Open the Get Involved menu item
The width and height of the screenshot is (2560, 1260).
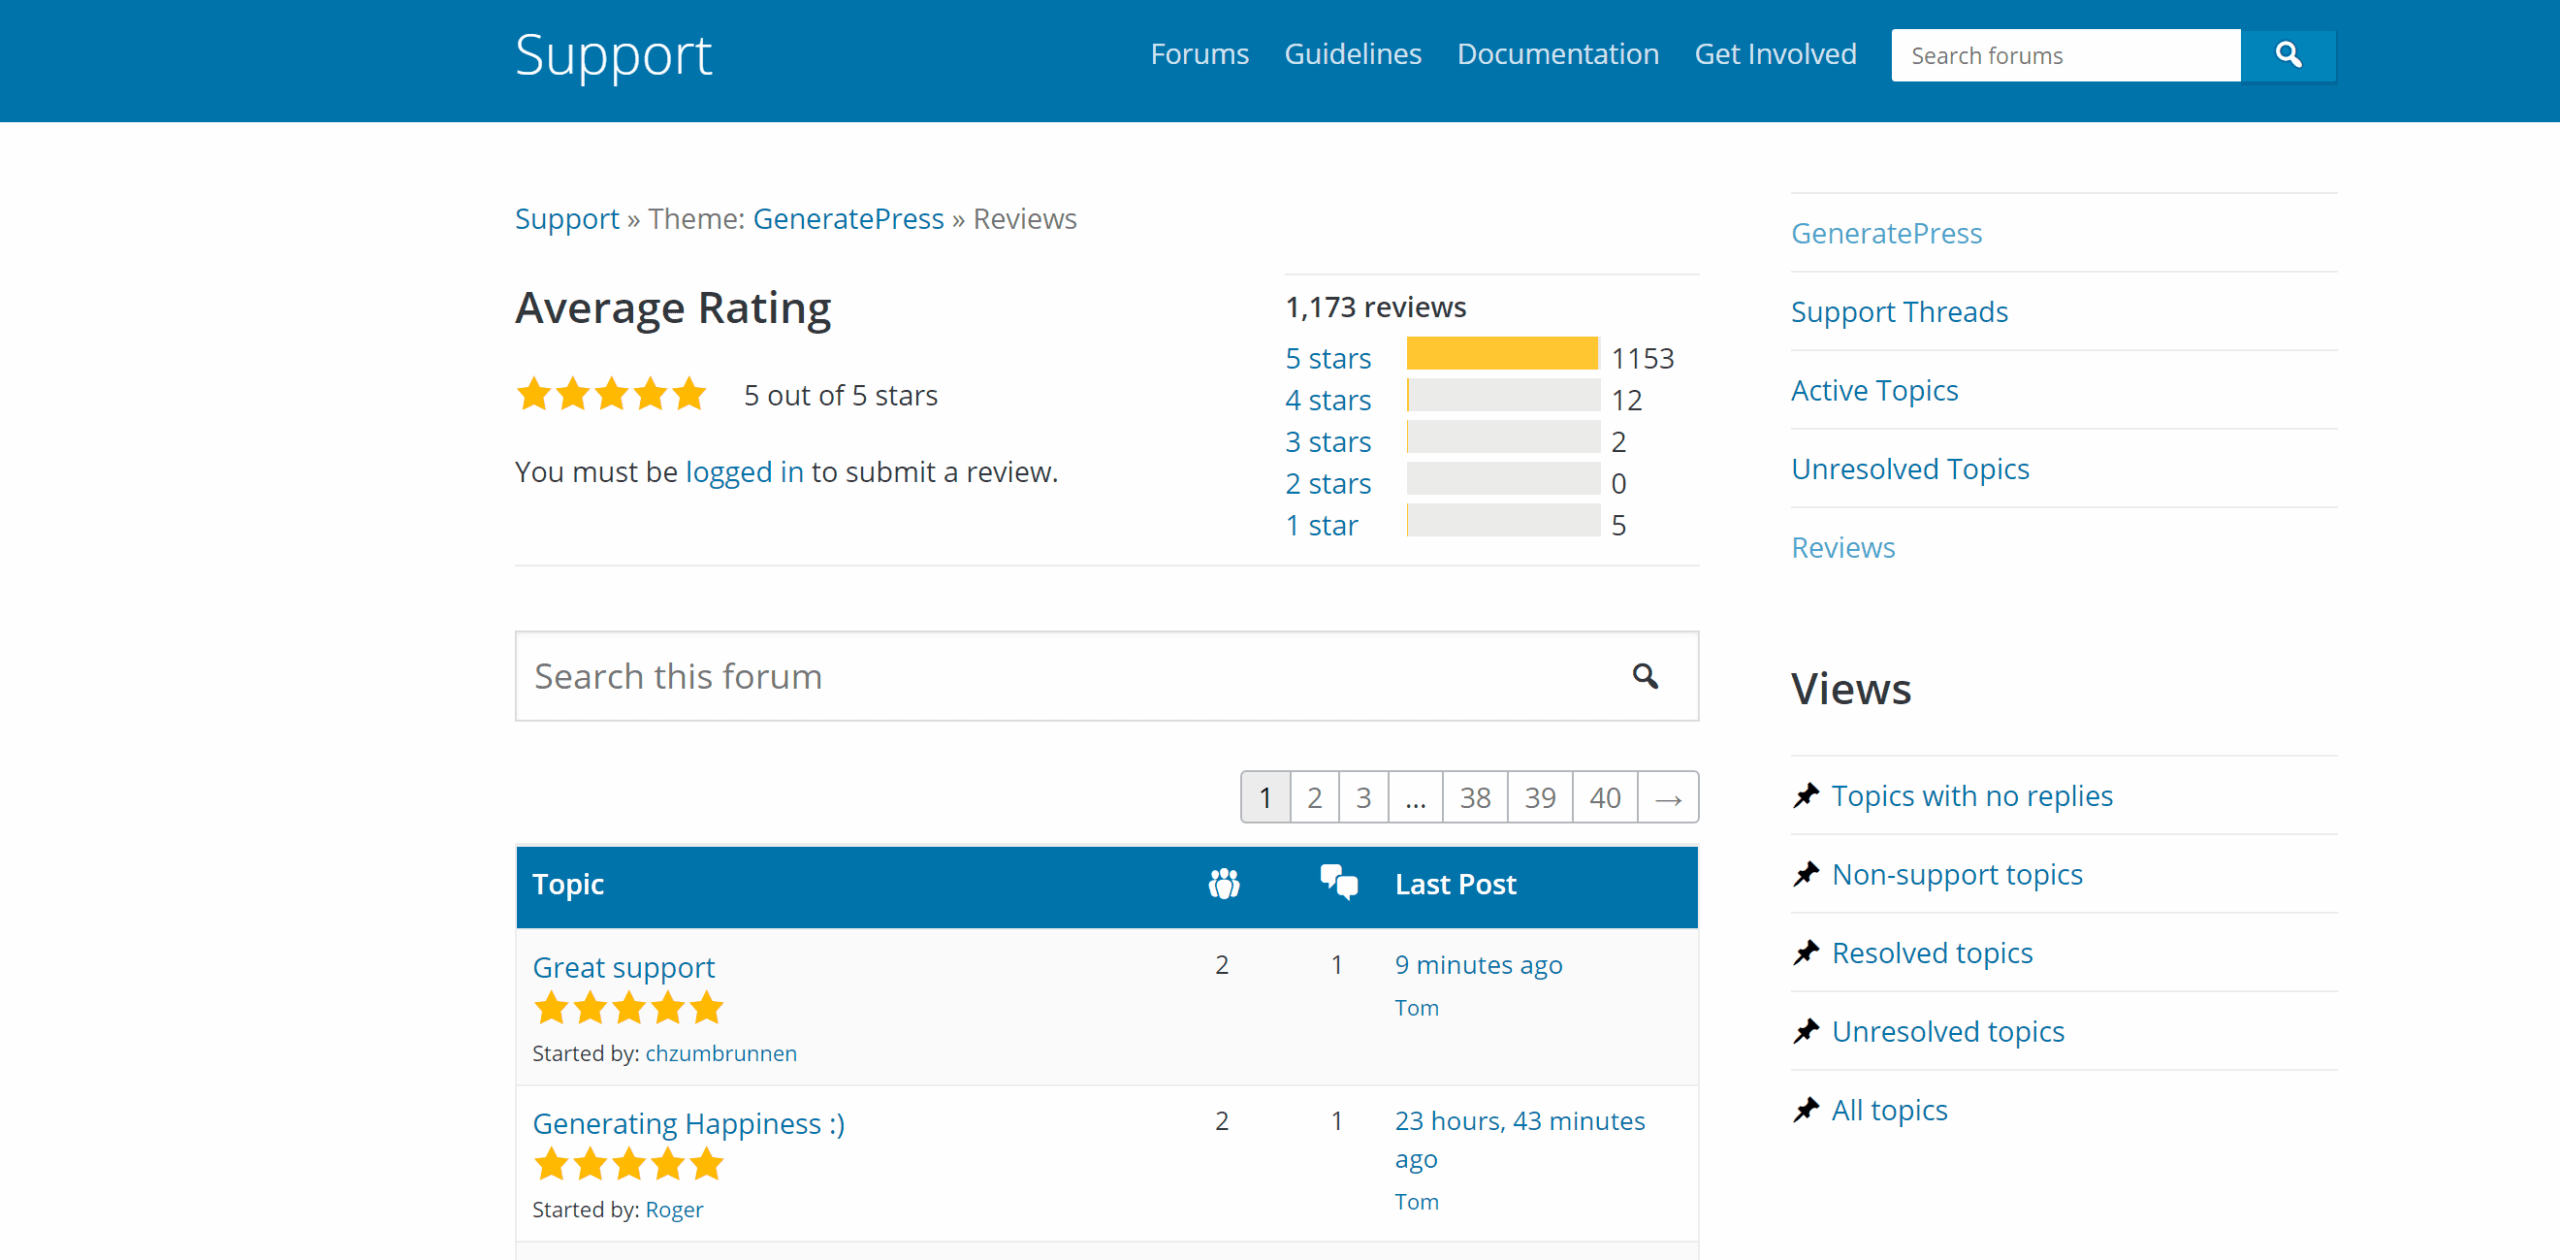click(1775, 54)
